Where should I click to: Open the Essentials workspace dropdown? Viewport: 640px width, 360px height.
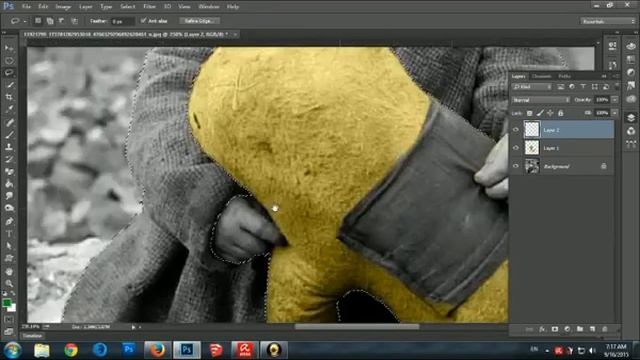pos(607,21)
